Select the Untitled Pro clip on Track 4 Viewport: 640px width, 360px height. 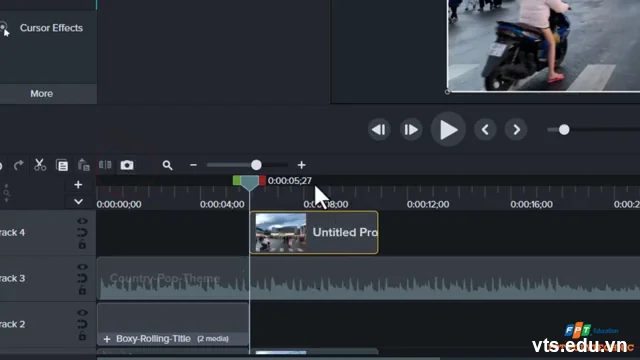(x=314, y=233)
